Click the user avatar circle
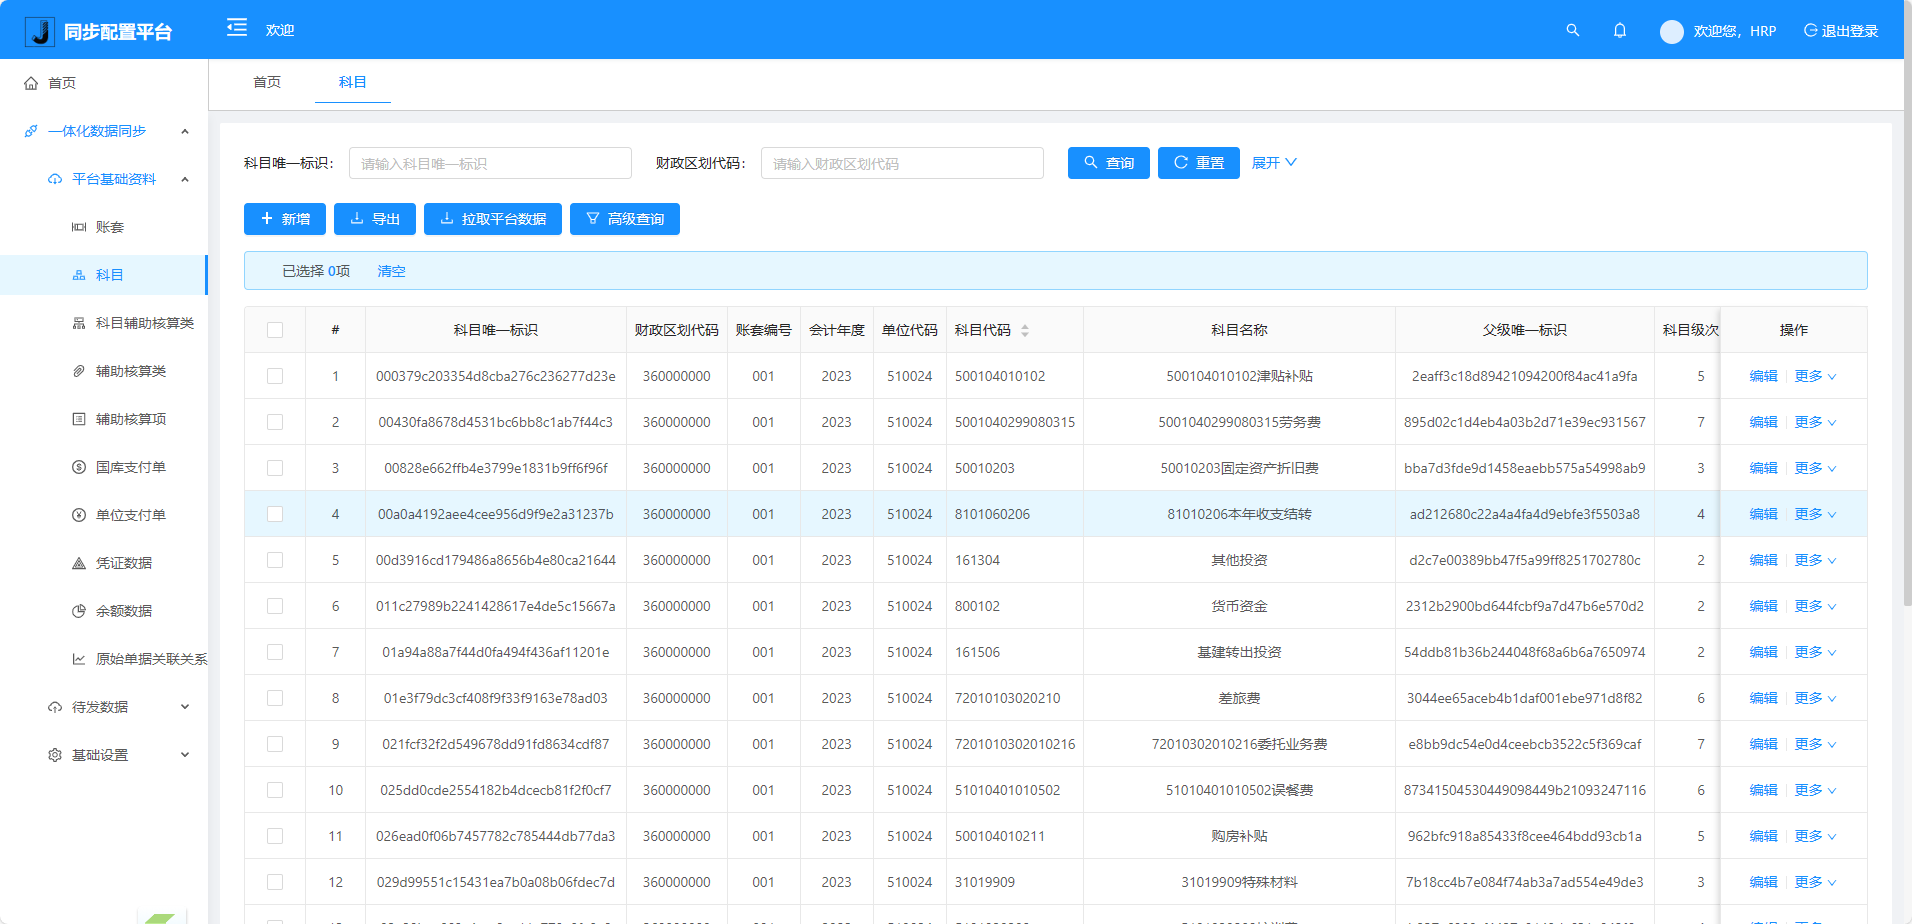Image resolution: width=1912 pixels, height=924 pixels. click(1672, 31)
